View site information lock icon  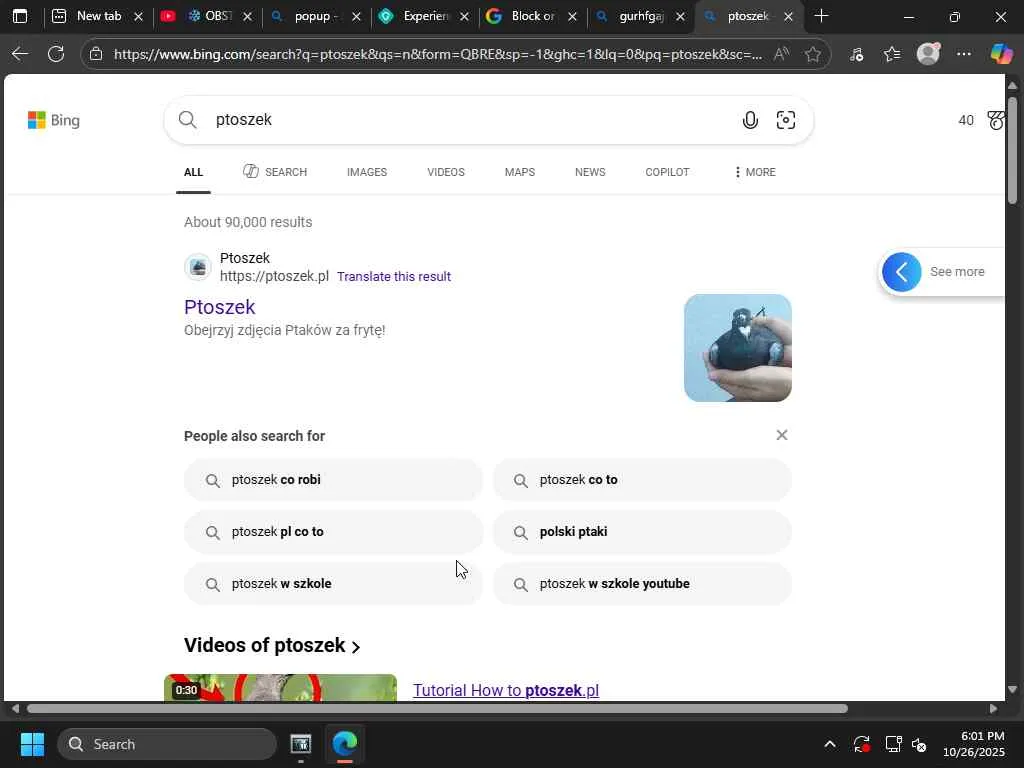click(96, 54)
